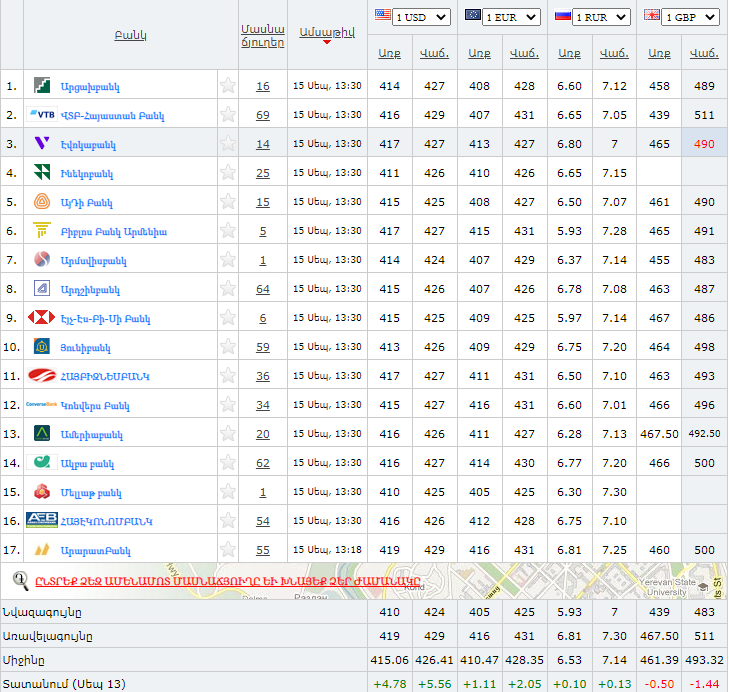
Task: Click the Russian flag icon by RUR selector
Action: tap(563, 15)
